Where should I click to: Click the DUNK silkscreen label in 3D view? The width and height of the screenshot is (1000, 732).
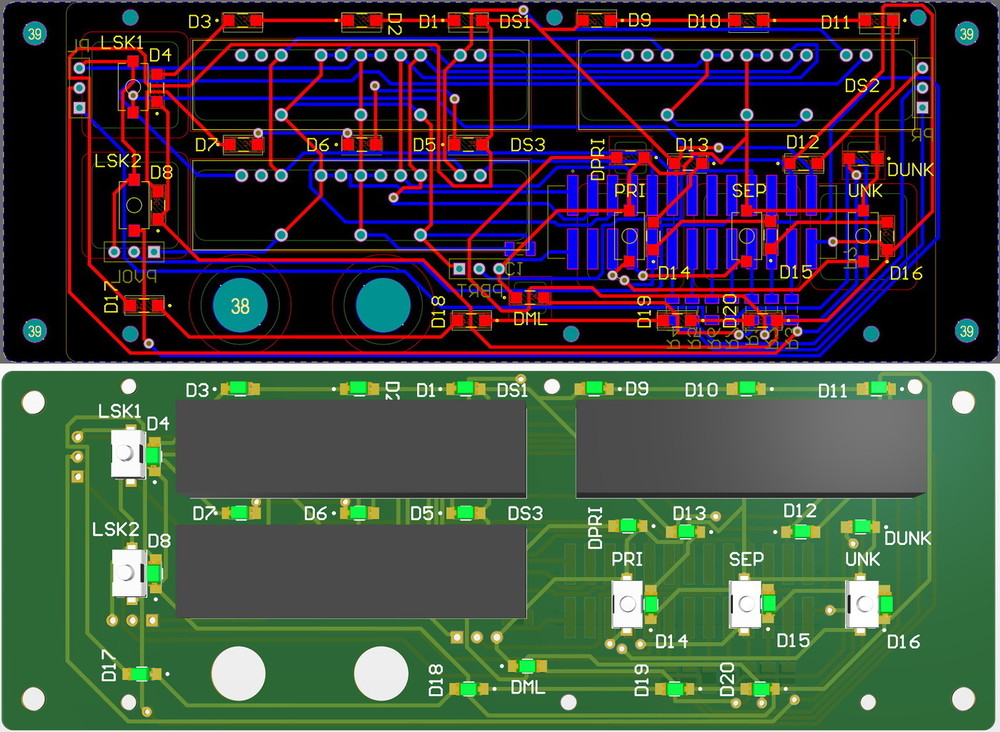click(x=908, y=539)
